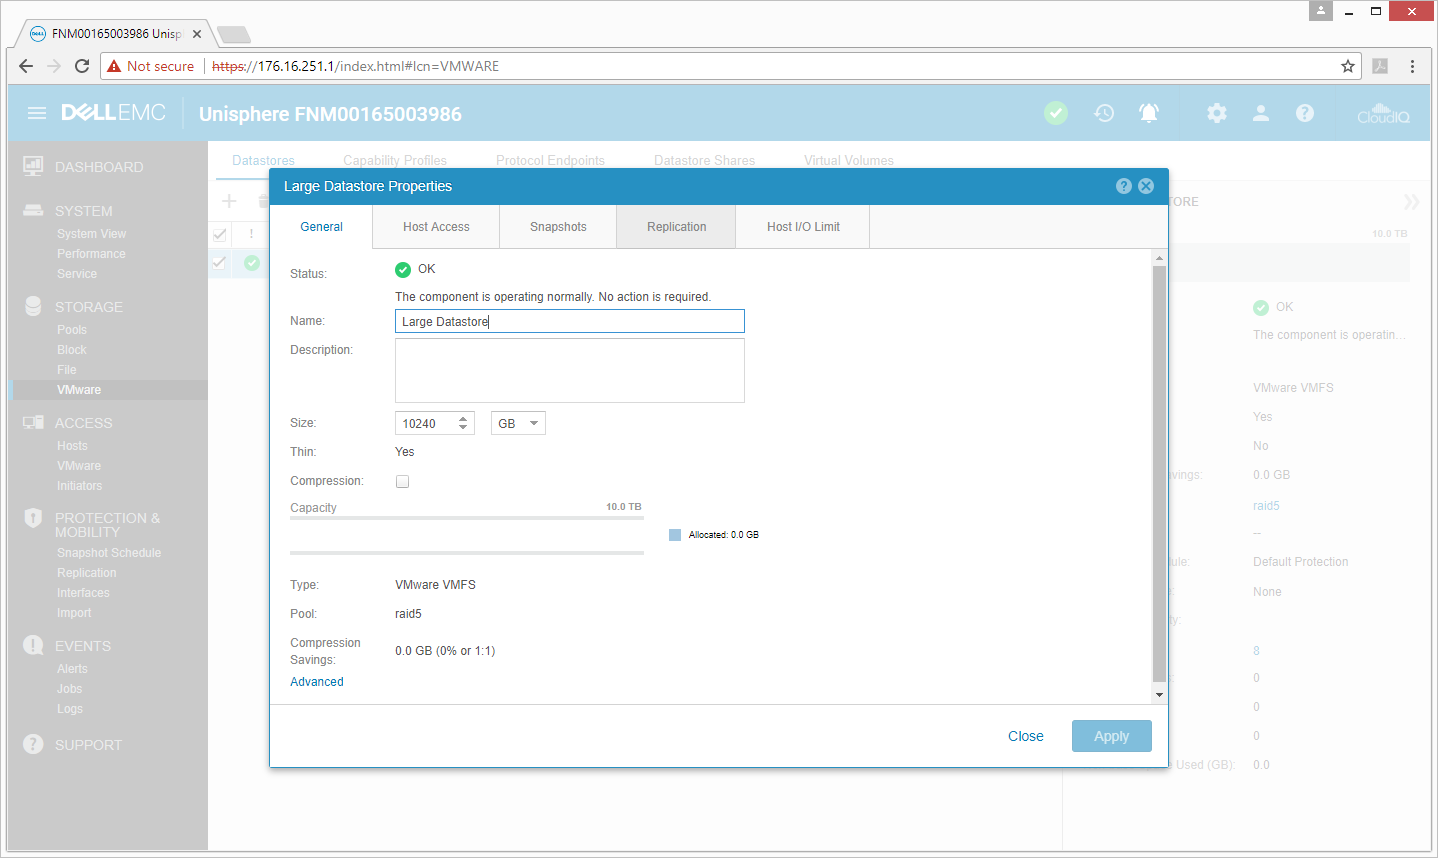The height and width of the screenshot is (858, 1438).
Task: Click the Not secure warning icon
Action: [x=114, y=66]
